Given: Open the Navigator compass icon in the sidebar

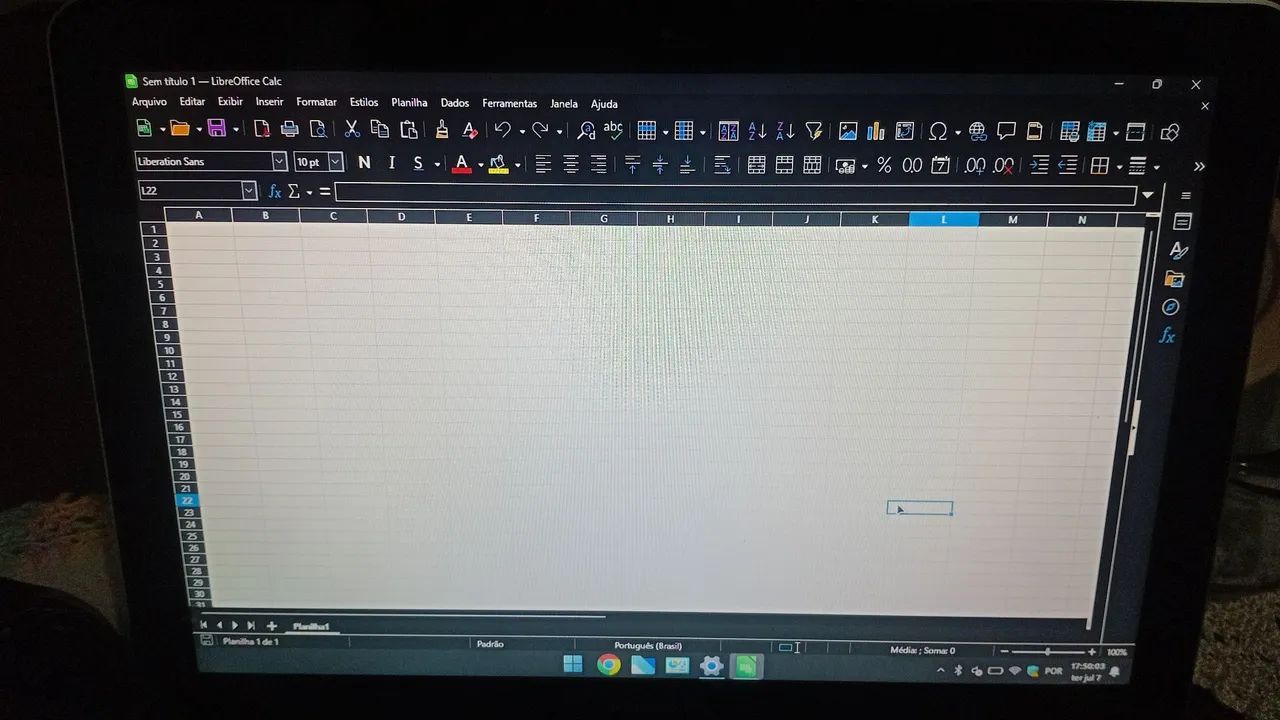Looking at the screenshot, I should pyautogui.click(x=1171, y=307).
